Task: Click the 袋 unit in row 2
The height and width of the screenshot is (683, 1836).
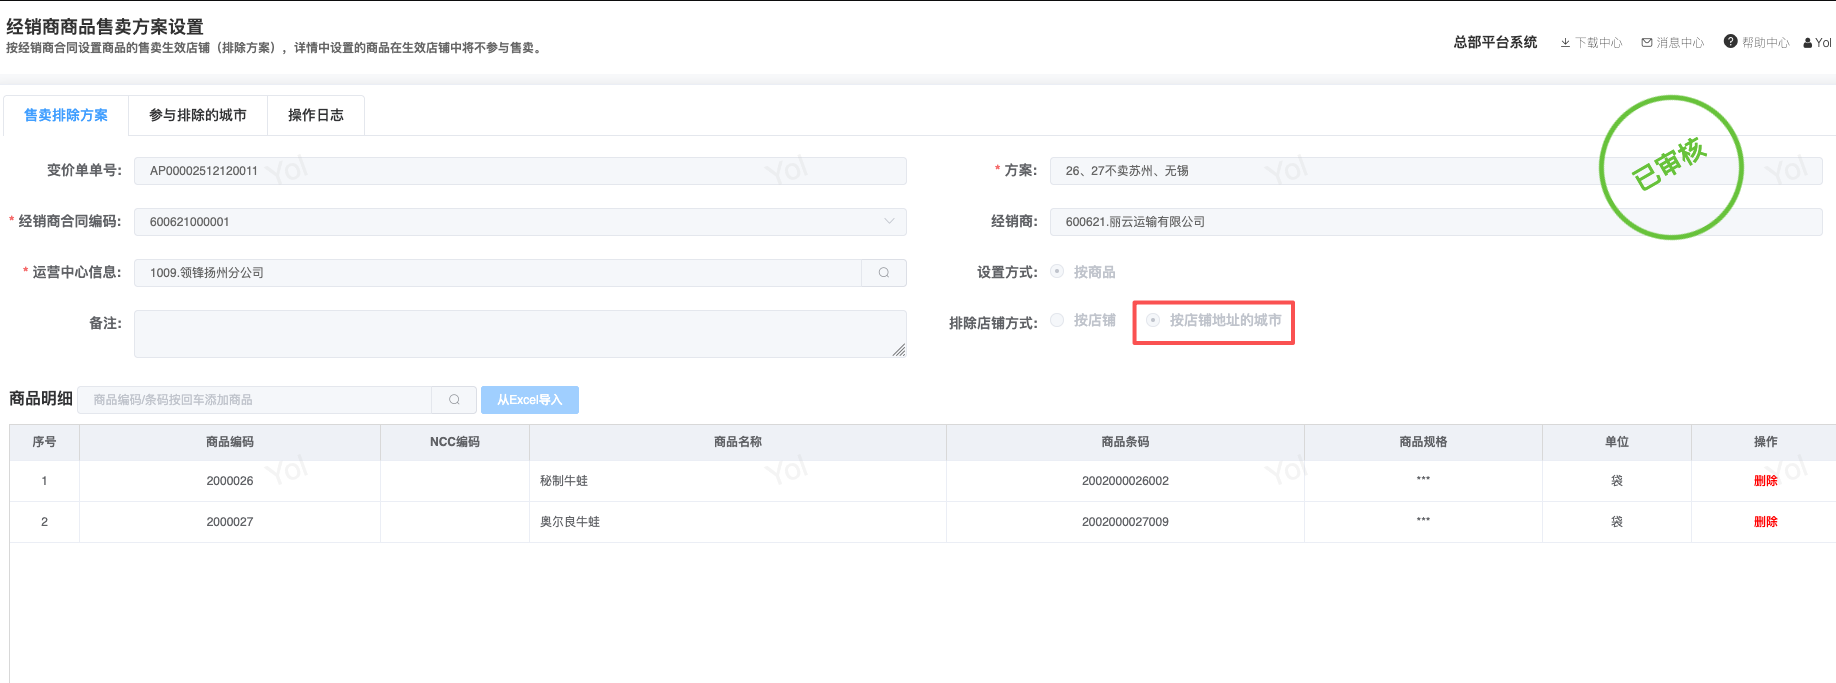Action: pos(1617,522)
